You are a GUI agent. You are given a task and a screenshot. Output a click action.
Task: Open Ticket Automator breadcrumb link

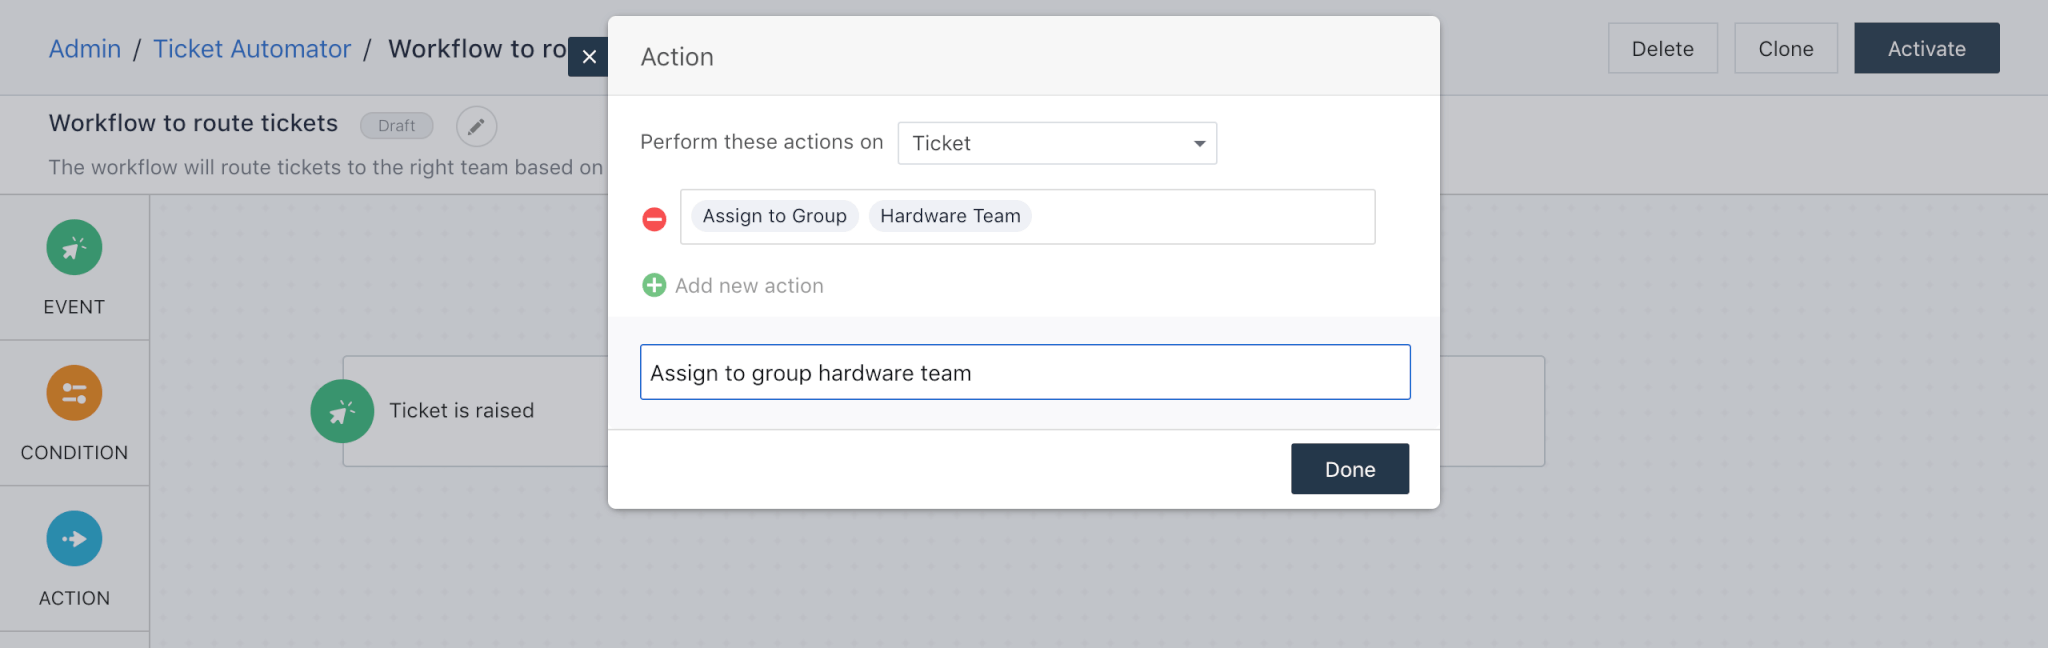(252, 49)
